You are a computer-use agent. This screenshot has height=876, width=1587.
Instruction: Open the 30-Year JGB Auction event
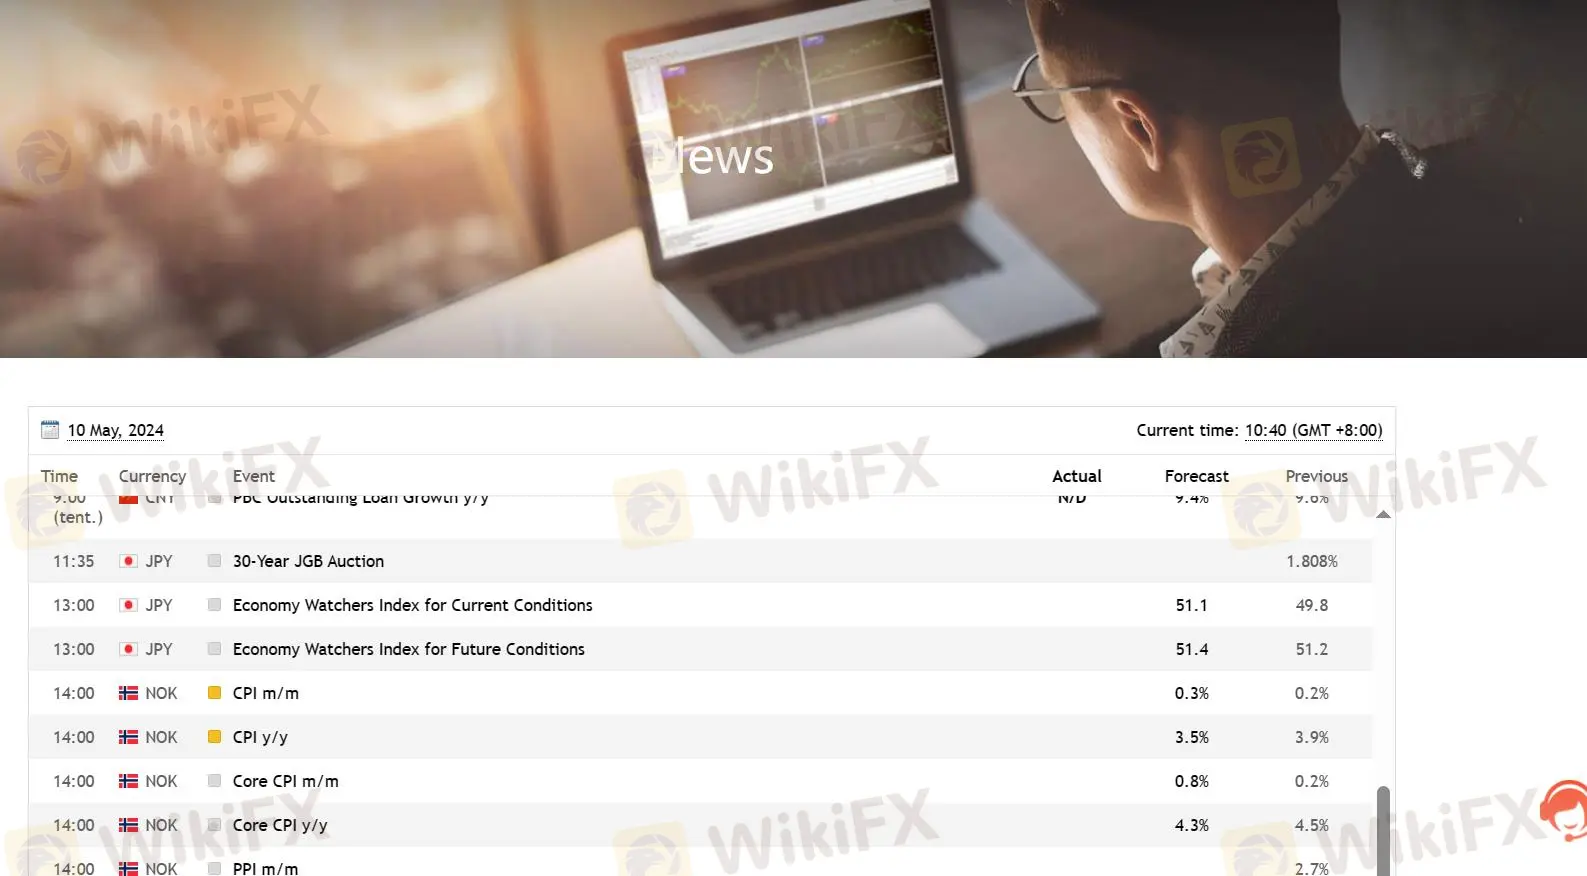308,561
